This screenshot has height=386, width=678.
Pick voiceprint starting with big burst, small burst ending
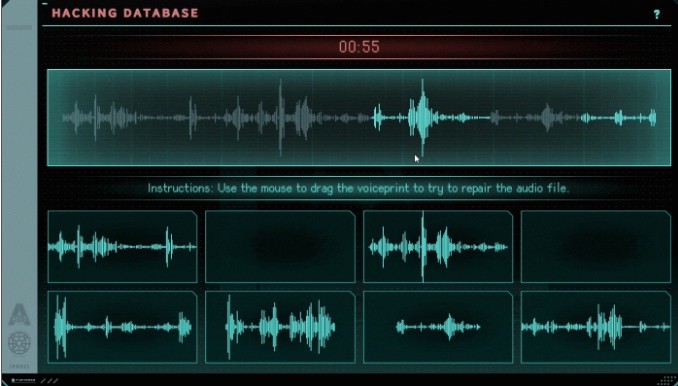click(122, 327)
